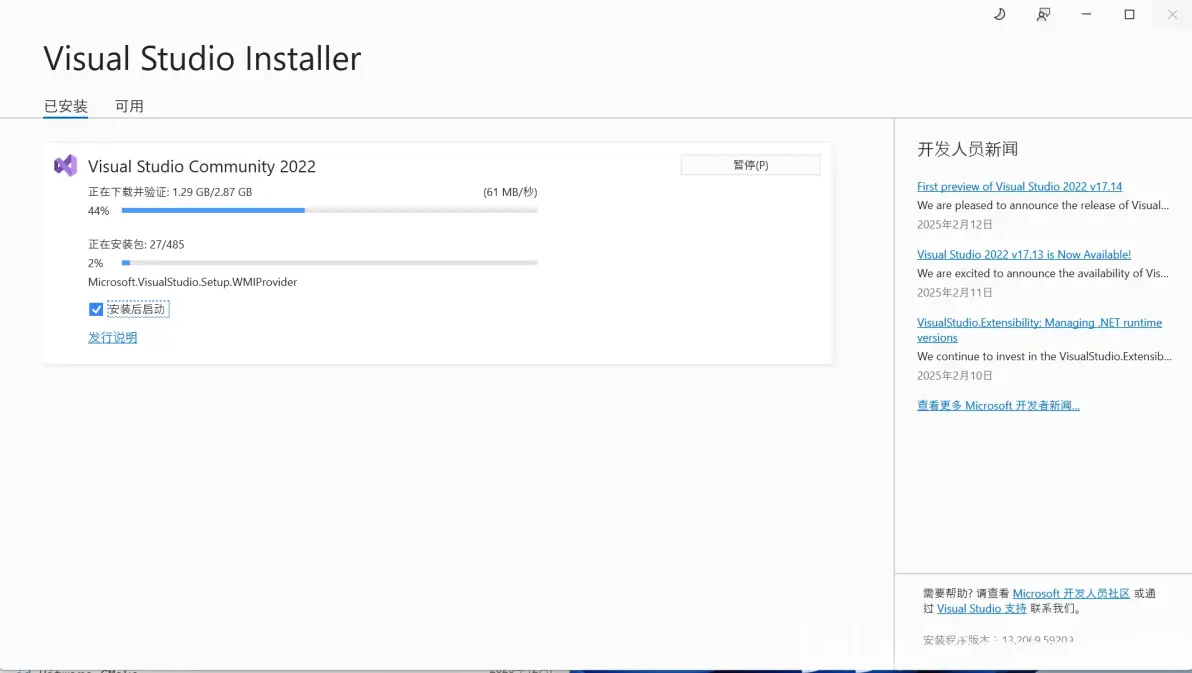1192x673 pixels.
Task: Switch to the 已安装 tab
Action: pos(65,106)
